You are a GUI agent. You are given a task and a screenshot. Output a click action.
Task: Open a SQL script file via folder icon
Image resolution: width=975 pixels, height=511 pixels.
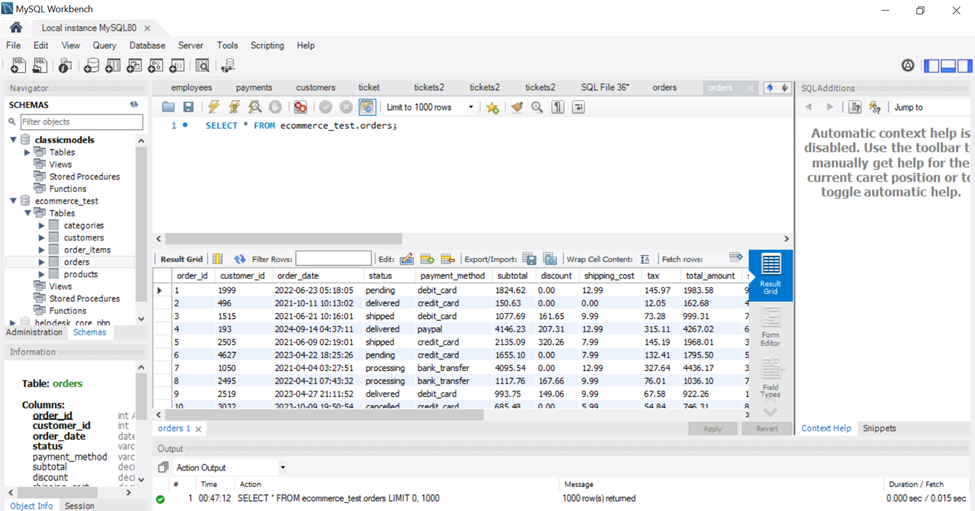[x=168, y=107]
